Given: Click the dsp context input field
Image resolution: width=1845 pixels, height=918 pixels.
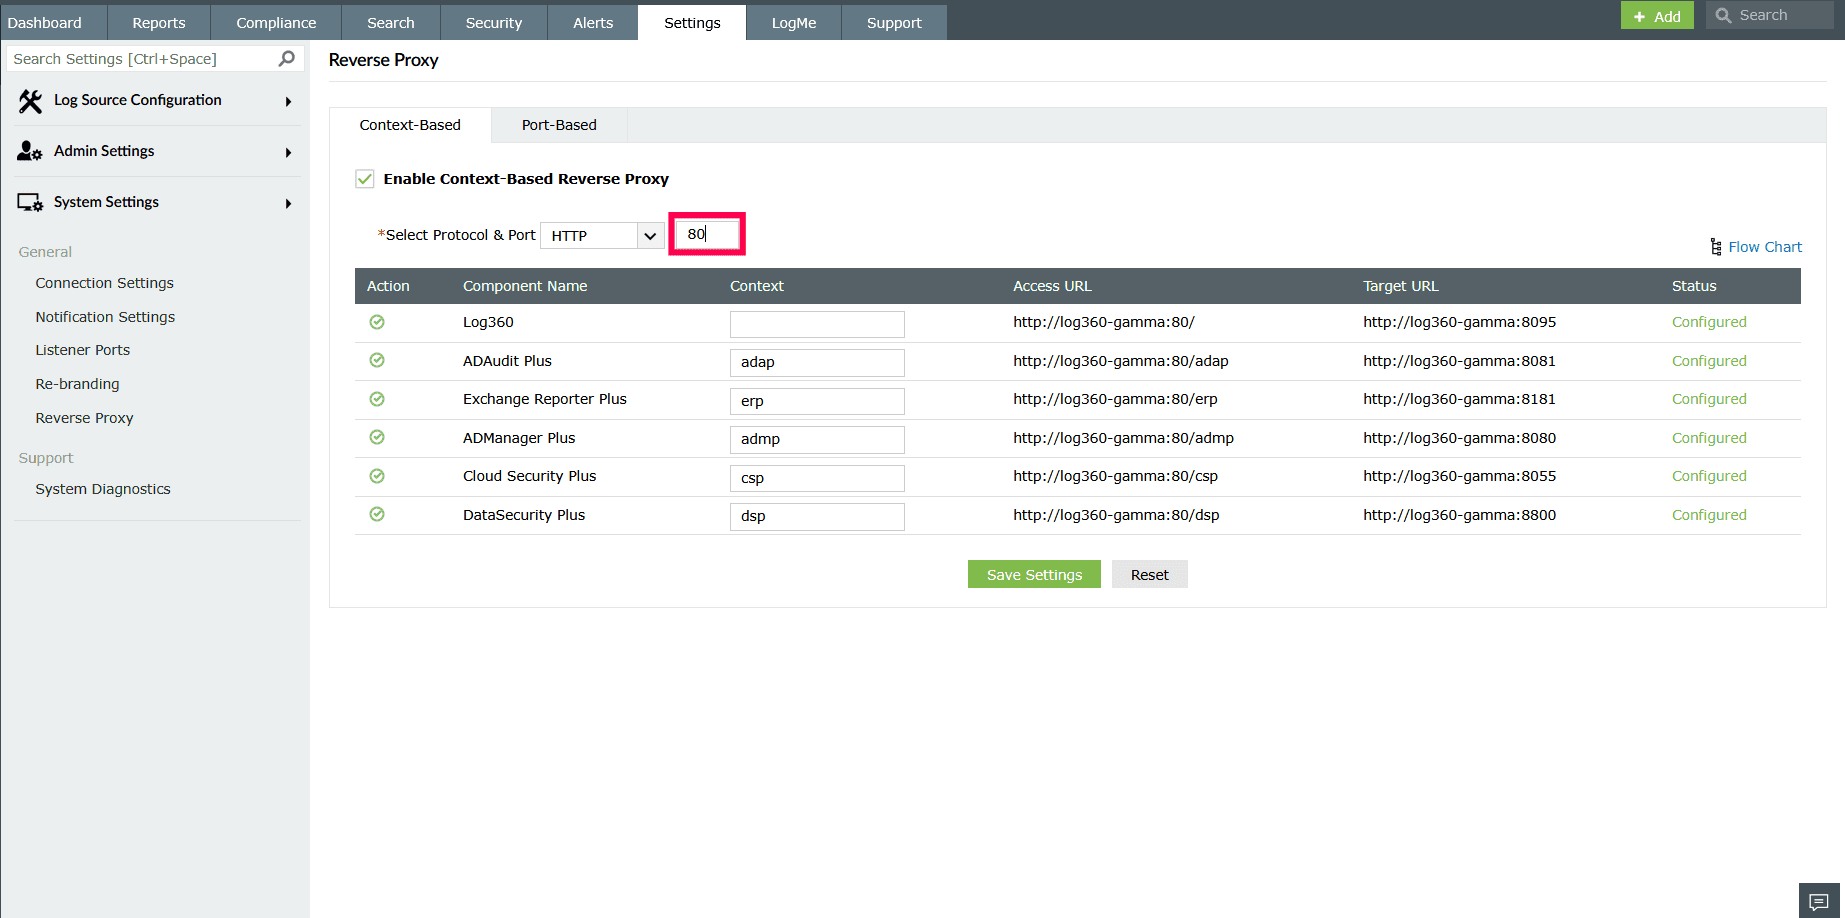Looking at the screenshot, I should (817, 516).
